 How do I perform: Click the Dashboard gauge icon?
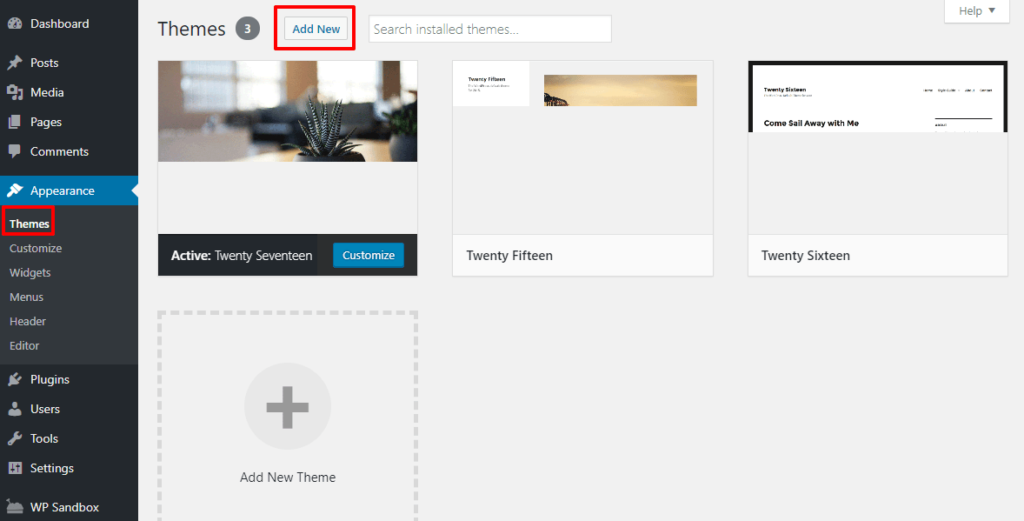pos(14,24)
